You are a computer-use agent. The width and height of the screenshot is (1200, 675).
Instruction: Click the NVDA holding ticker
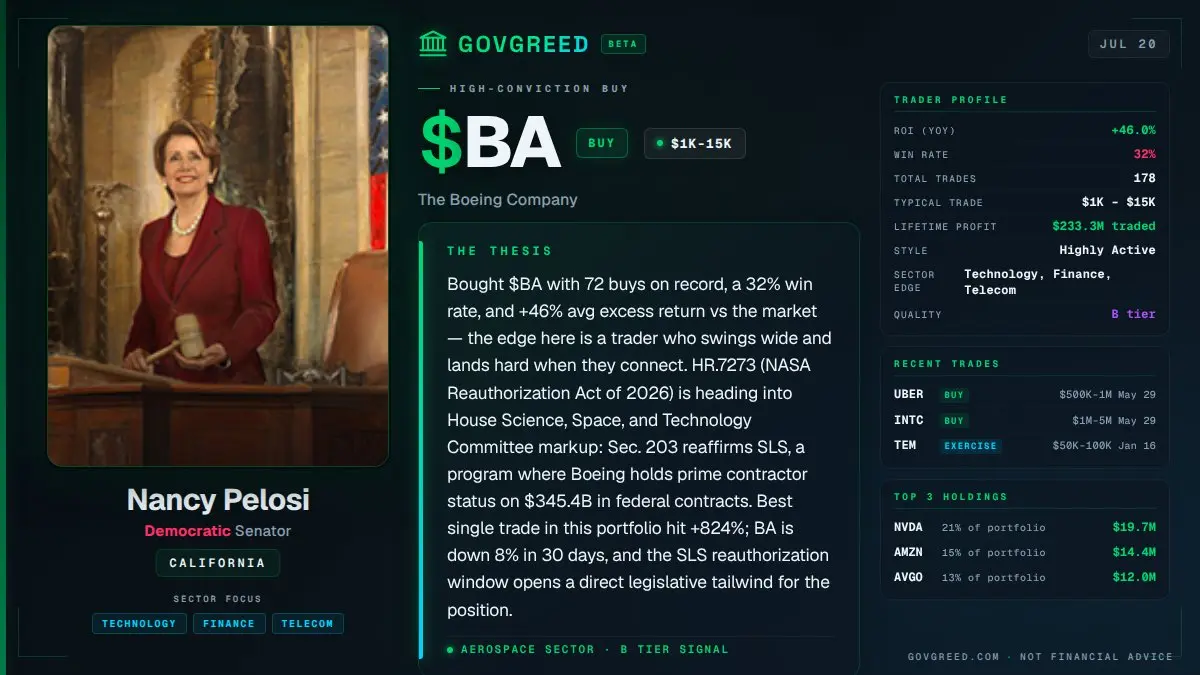909,527
